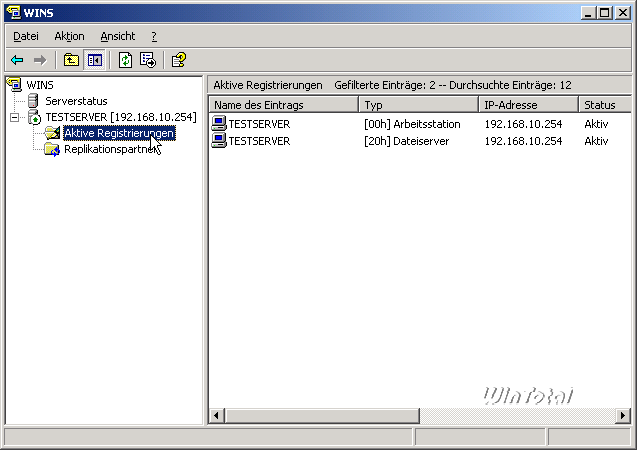
Task: Click the Up one level folder icon
Action: point(71,60)
